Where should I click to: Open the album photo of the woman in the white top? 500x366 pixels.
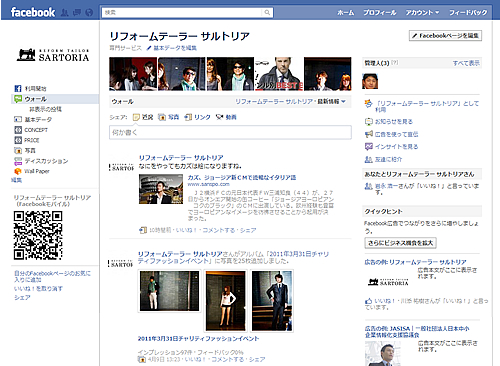[226, 301]
